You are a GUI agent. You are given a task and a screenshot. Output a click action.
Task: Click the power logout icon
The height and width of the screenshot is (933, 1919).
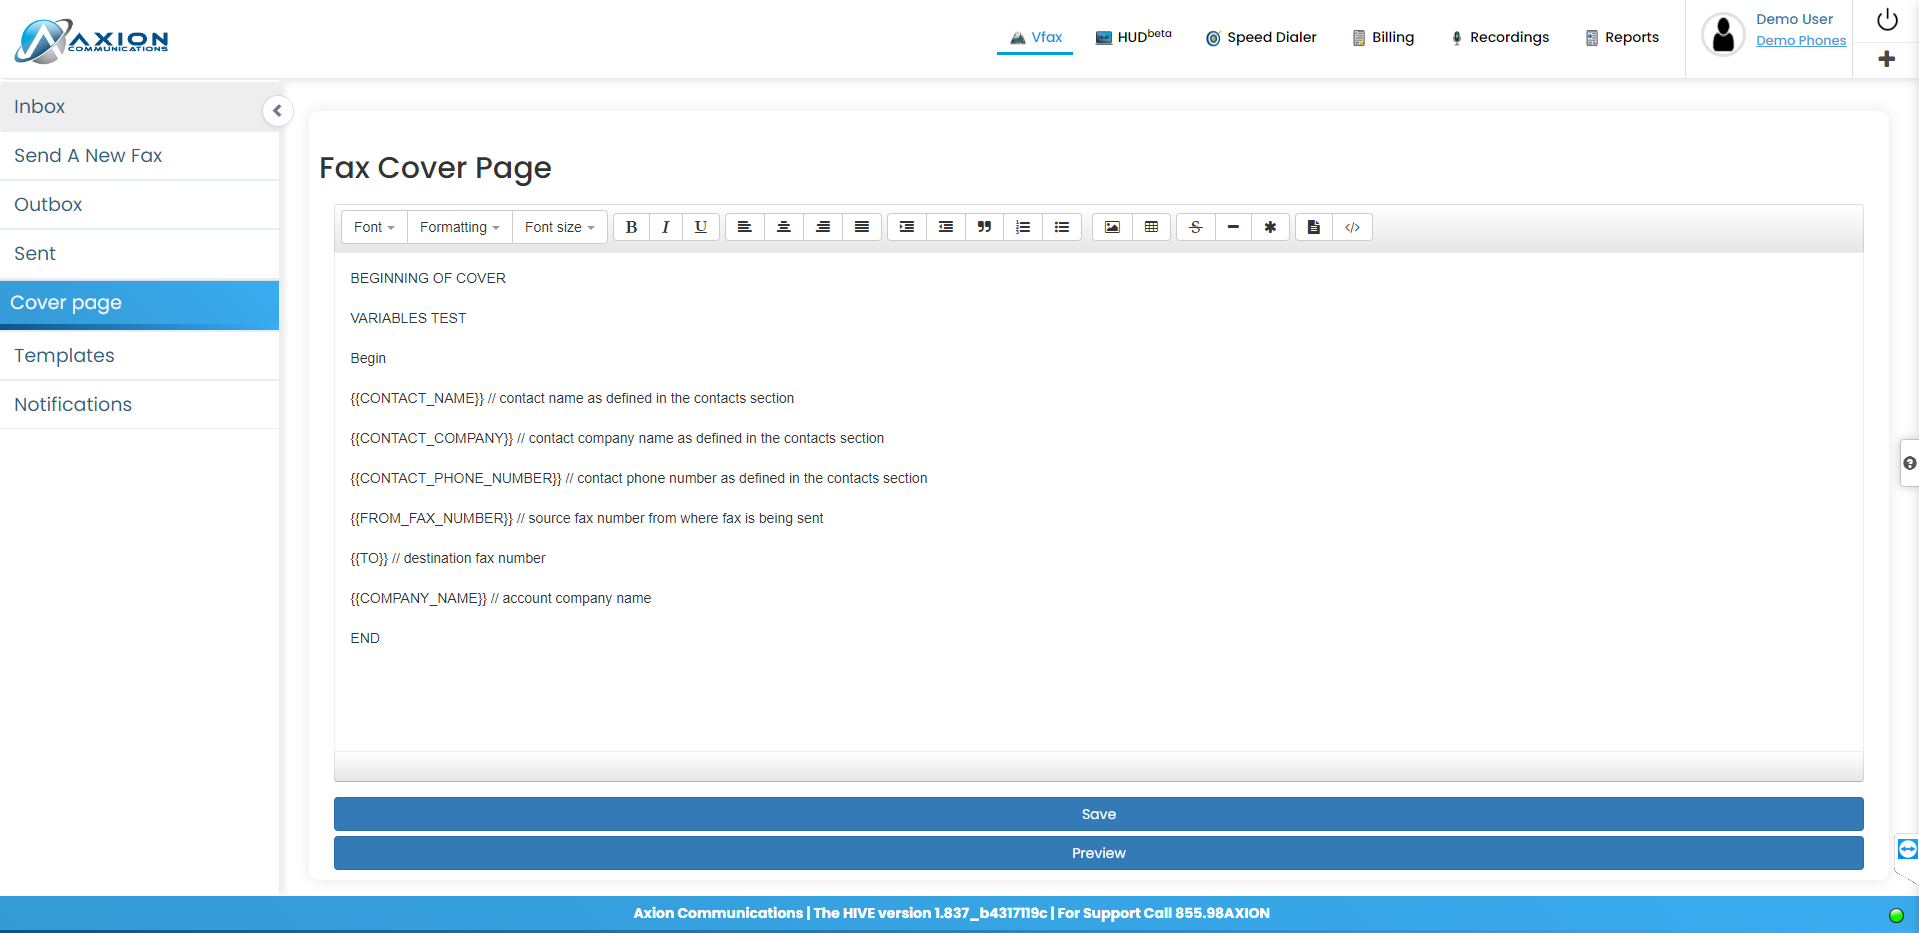coord(1887,20)
